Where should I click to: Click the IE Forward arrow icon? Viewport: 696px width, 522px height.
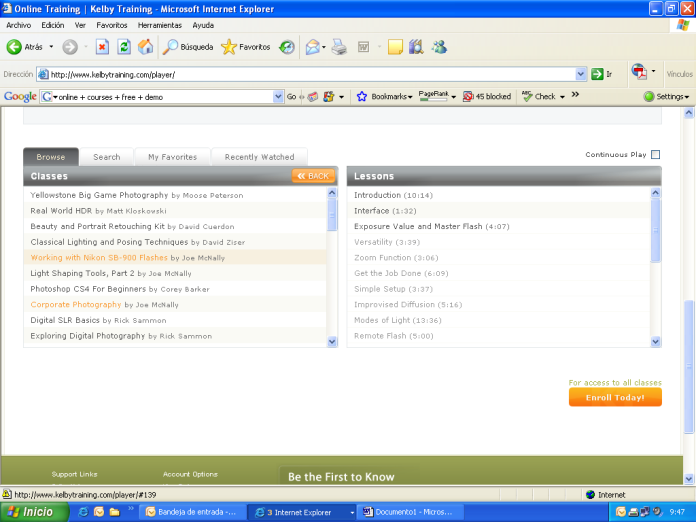[70, 47]
